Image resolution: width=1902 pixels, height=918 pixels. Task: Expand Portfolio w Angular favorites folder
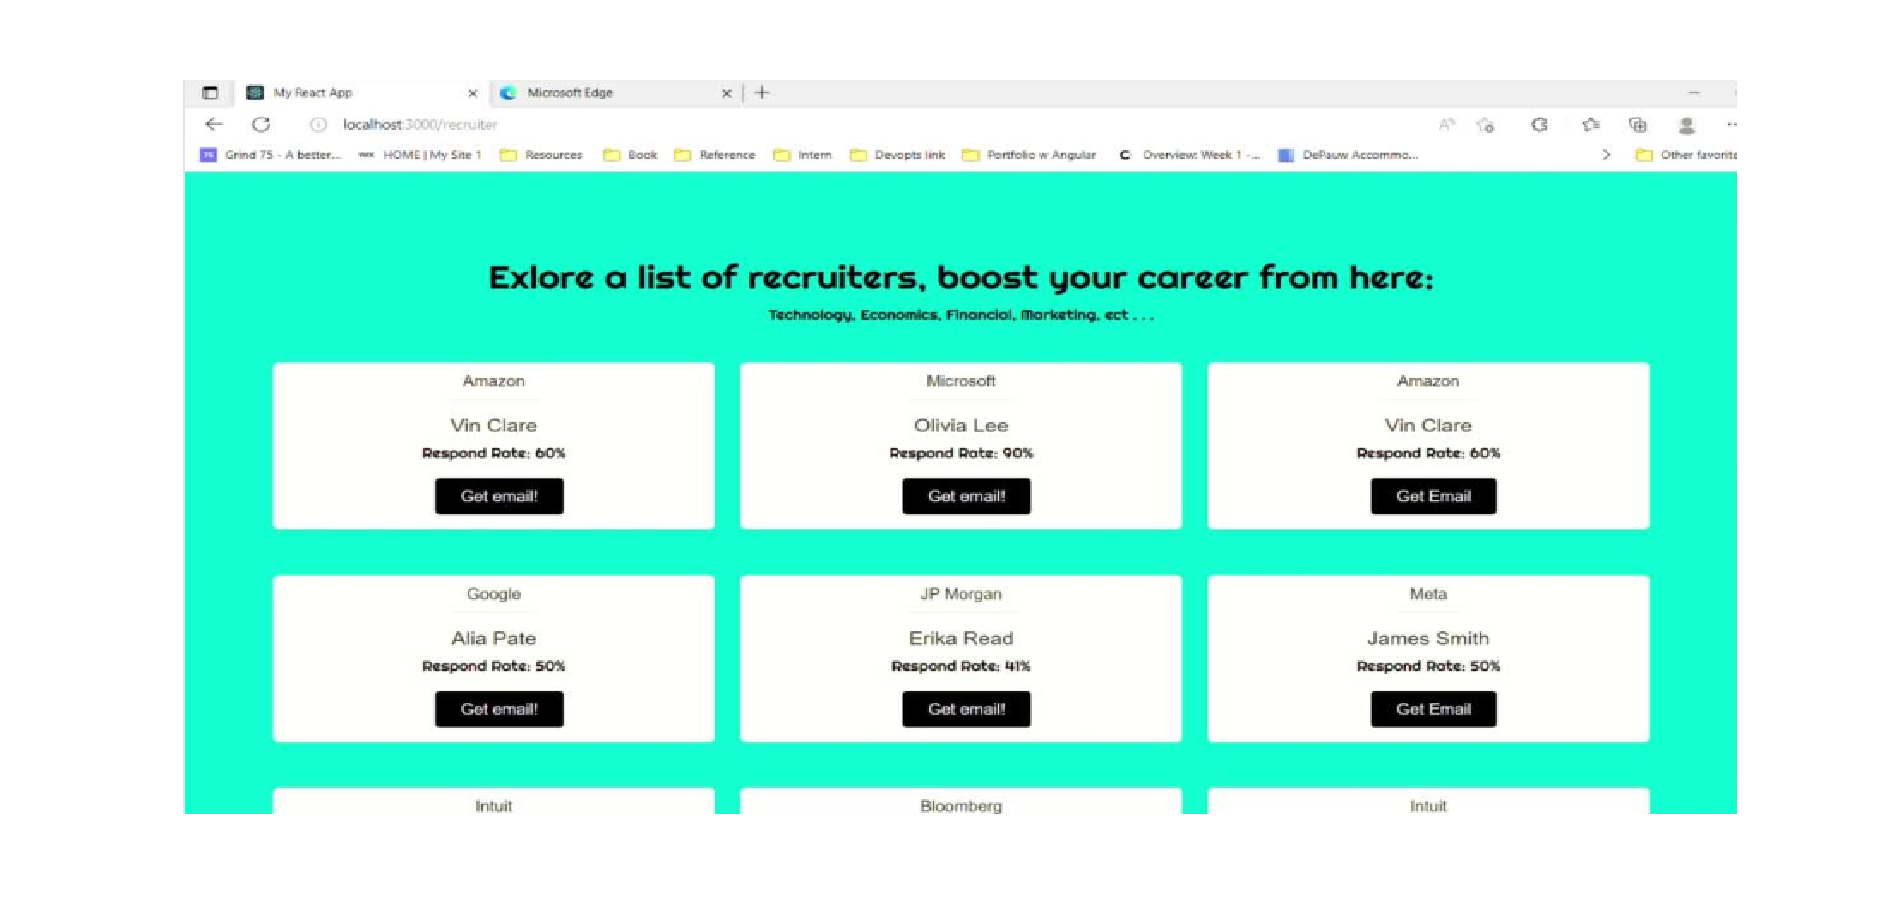coord(1029,155)
